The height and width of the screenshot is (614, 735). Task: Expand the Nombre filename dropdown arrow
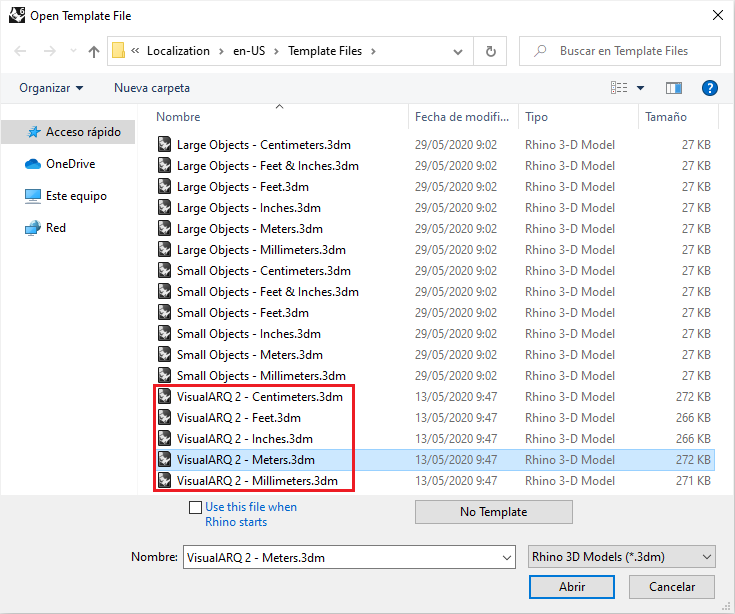pyautogui.click(x=507, y=558)
